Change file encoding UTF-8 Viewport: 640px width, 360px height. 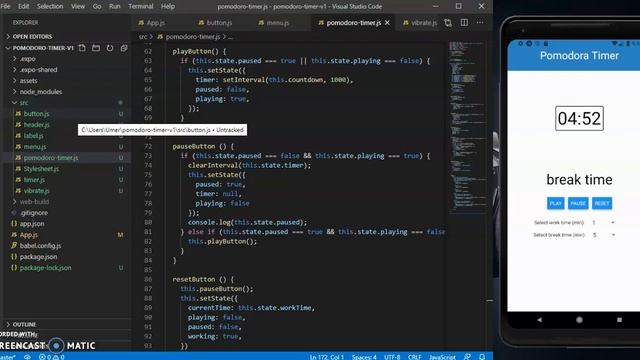point(392,357)
